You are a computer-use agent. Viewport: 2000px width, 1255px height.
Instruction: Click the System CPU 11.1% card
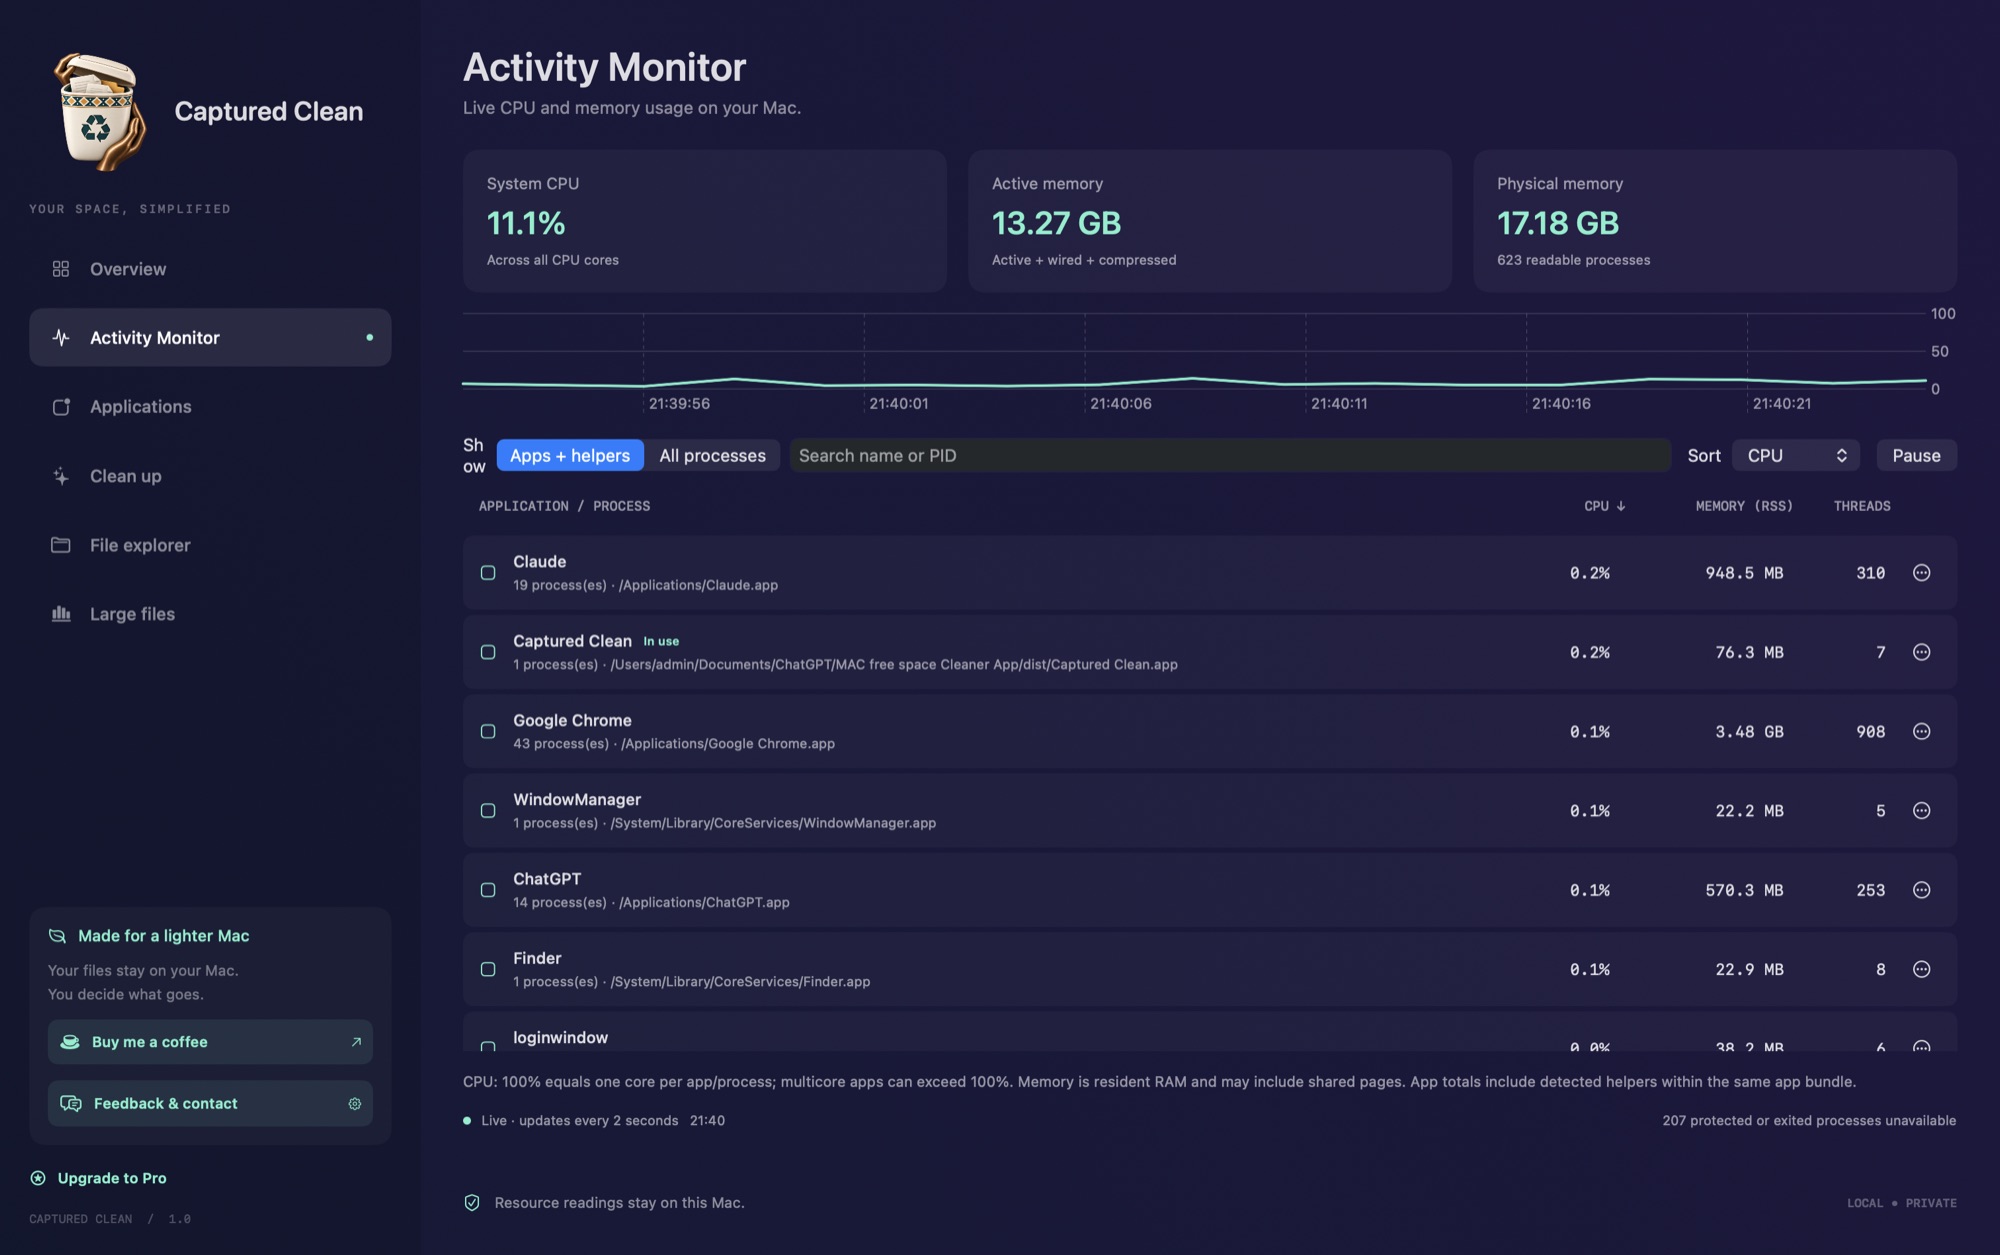[x=704, y=221]
